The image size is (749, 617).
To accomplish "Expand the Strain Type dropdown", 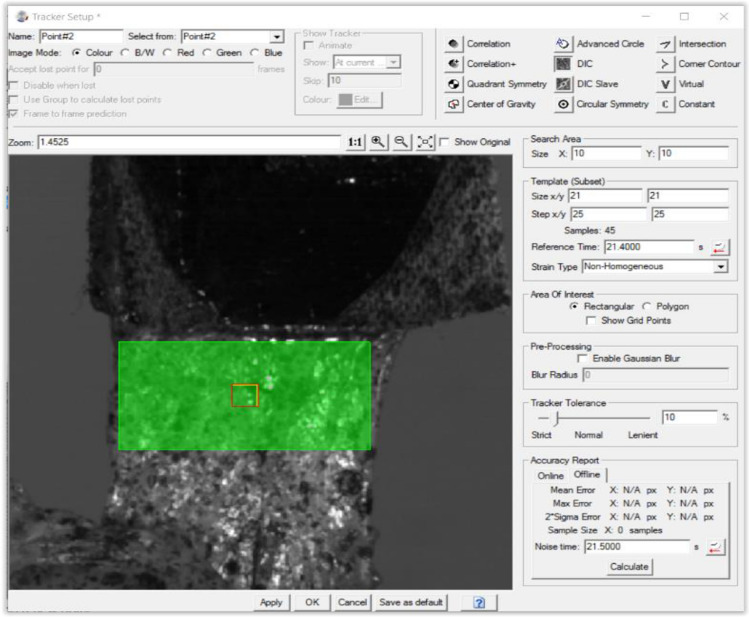I will pos(720,267).
